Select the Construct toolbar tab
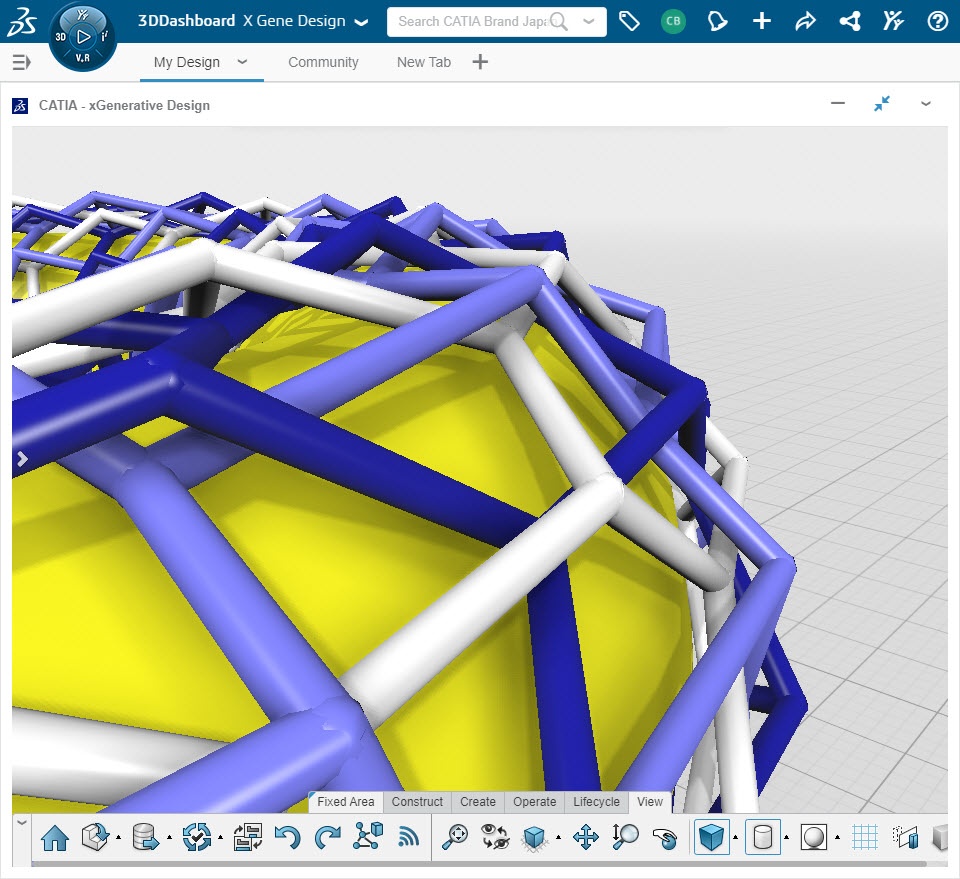 417,802
